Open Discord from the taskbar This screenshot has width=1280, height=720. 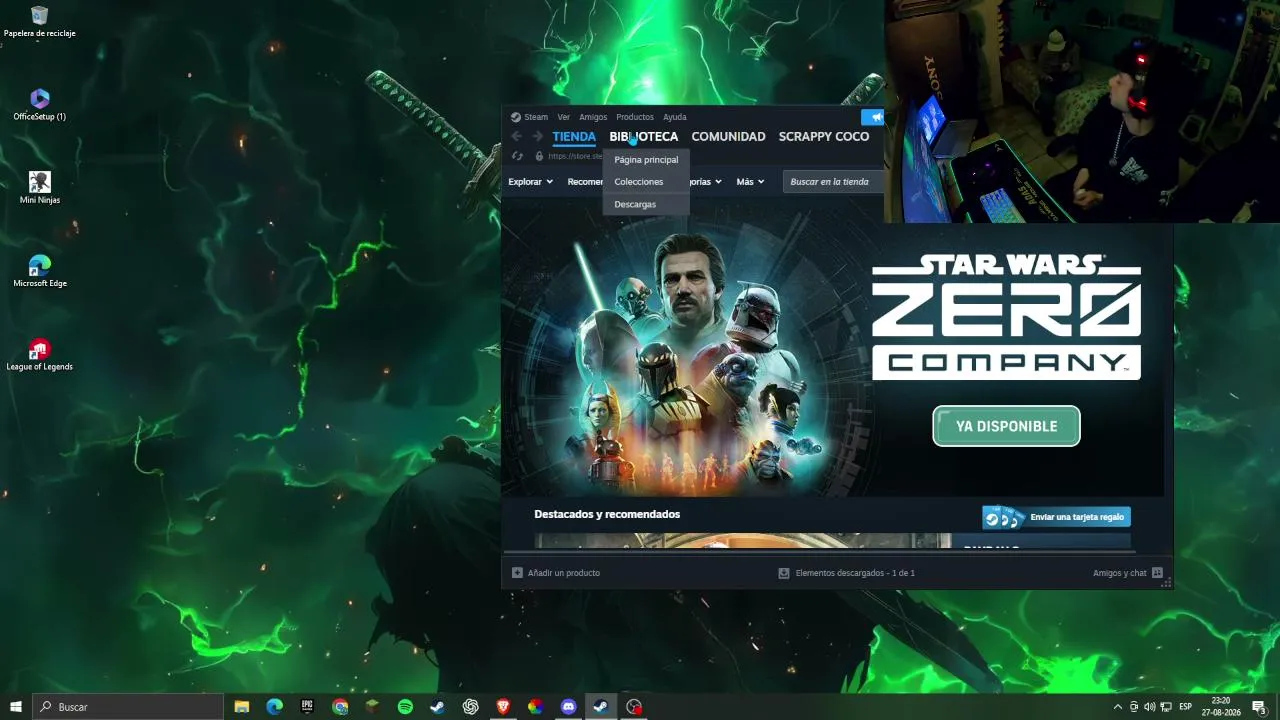(569, 707)
